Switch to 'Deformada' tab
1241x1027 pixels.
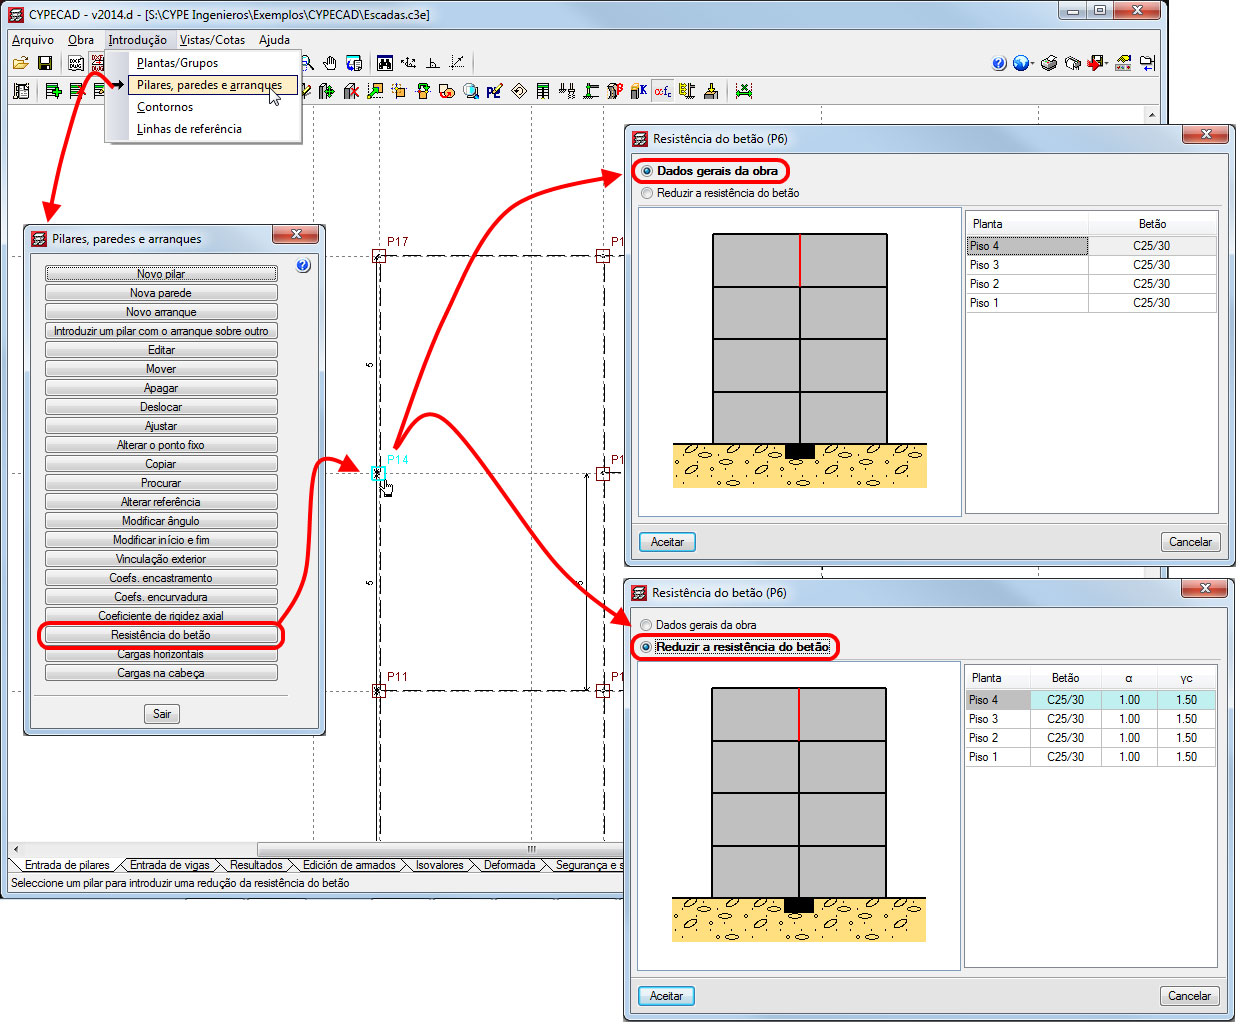509,865
